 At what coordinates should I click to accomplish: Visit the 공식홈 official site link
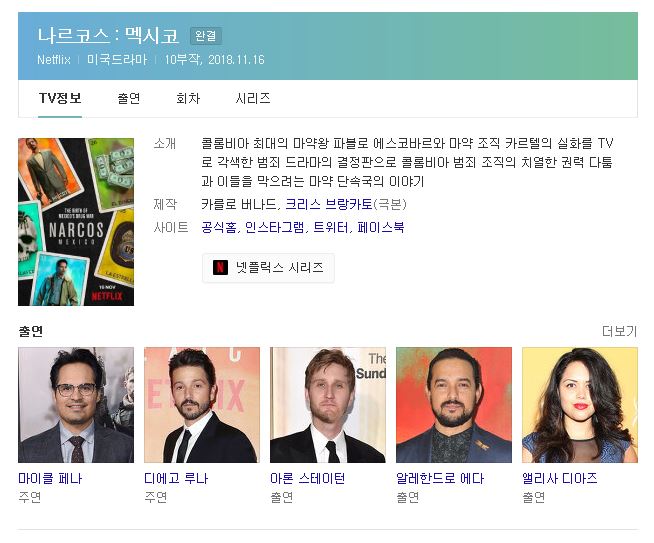coord(219,227)
